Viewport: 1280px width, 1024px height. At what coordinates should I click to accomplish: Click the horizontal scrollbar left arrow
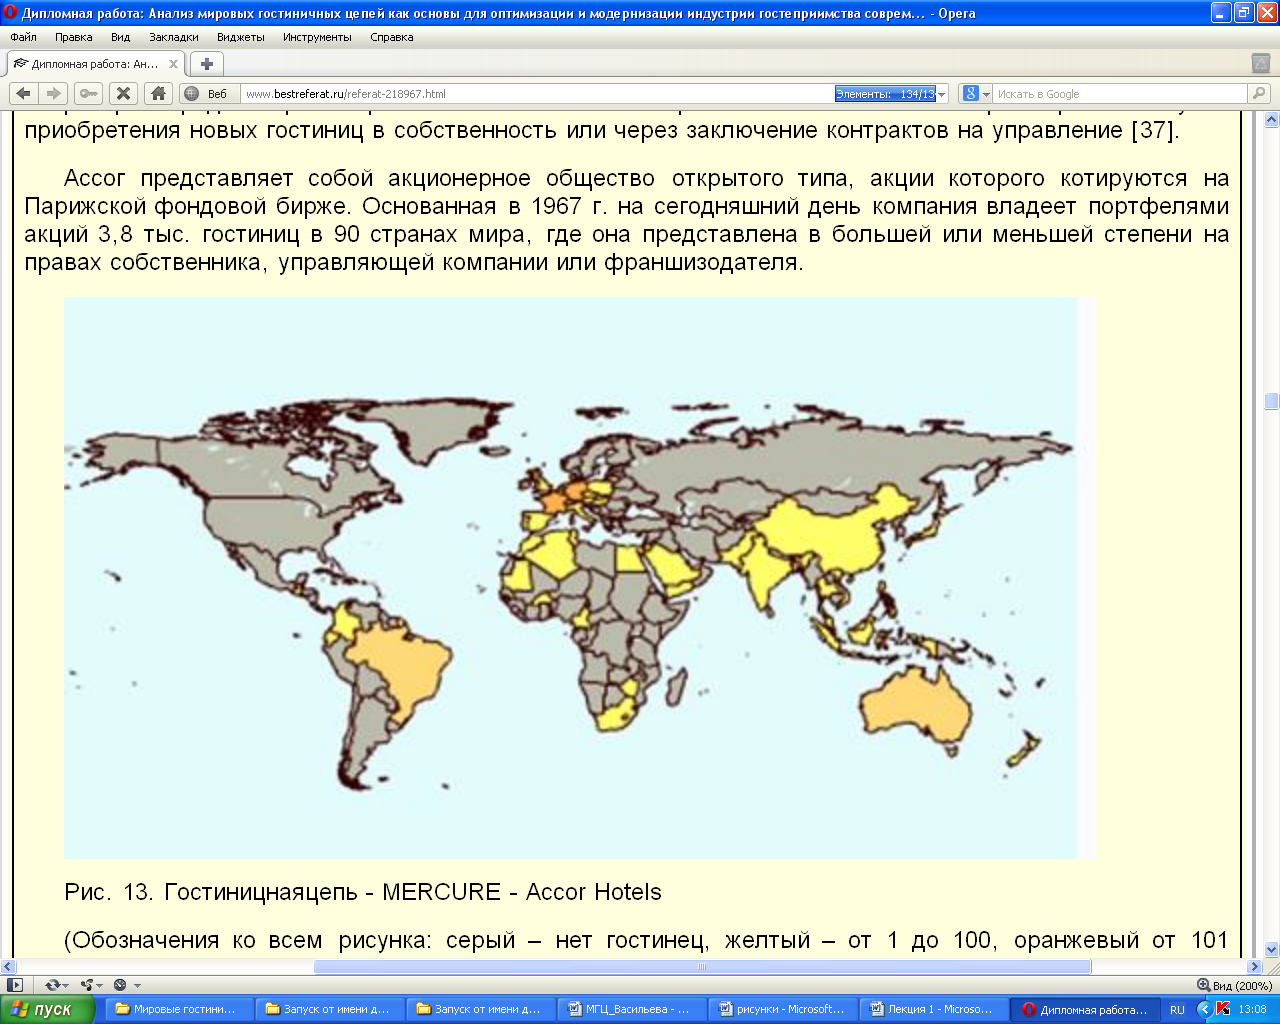(x=8, y=967)
